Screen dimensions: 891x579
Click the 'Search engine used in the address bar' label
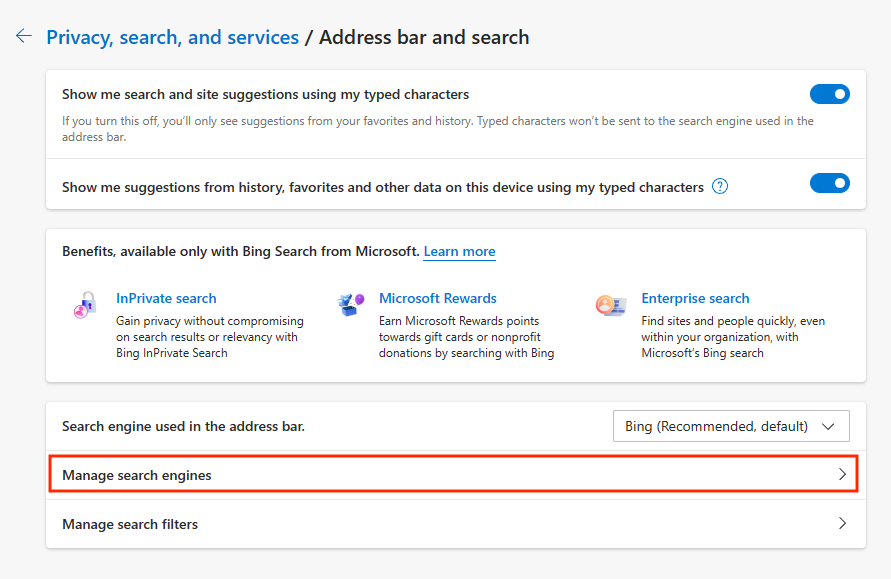coord(183,426)
